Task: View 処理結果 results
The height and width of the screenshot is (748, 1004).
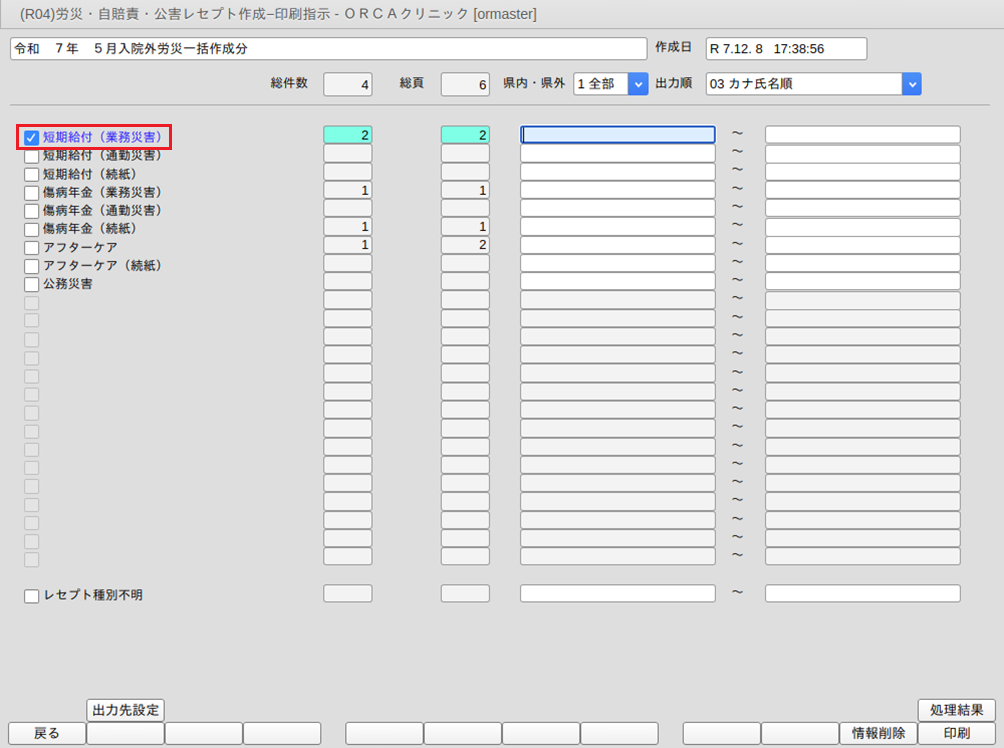Action: [x=956, y=710]
